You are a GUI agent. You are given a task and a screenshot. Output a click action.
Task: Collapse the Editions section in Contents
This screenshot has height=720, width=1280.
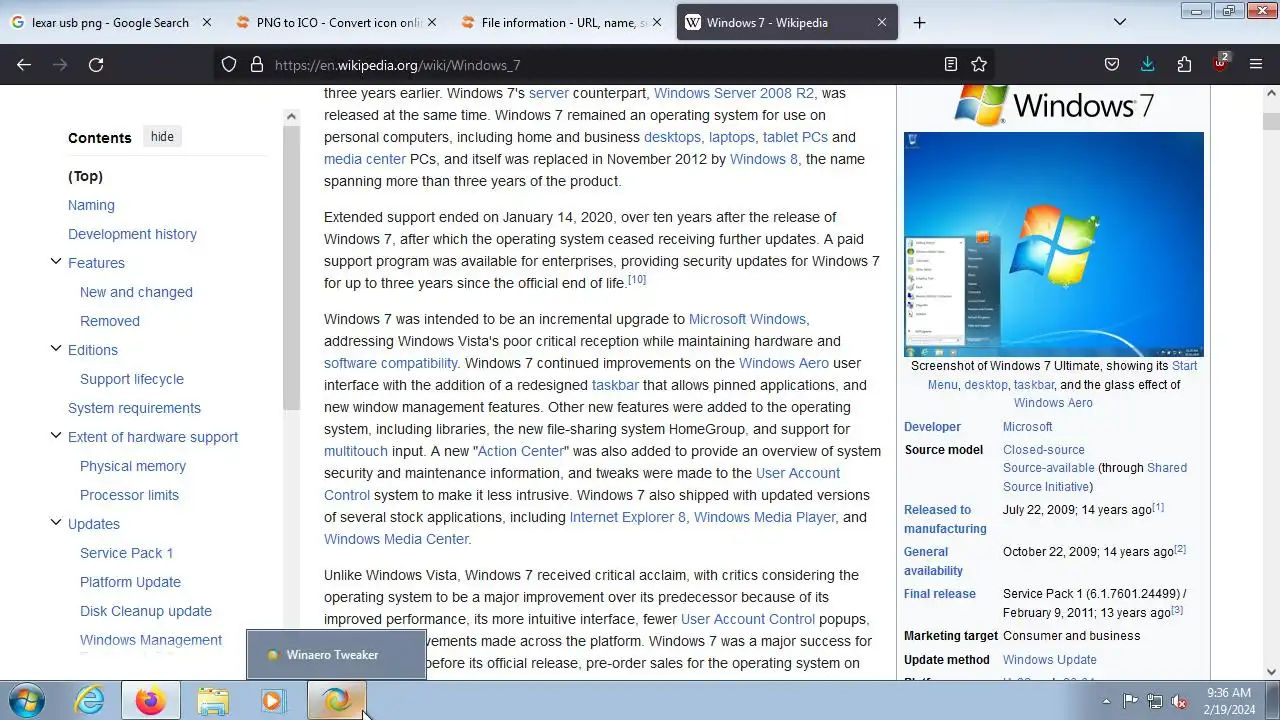56,349
